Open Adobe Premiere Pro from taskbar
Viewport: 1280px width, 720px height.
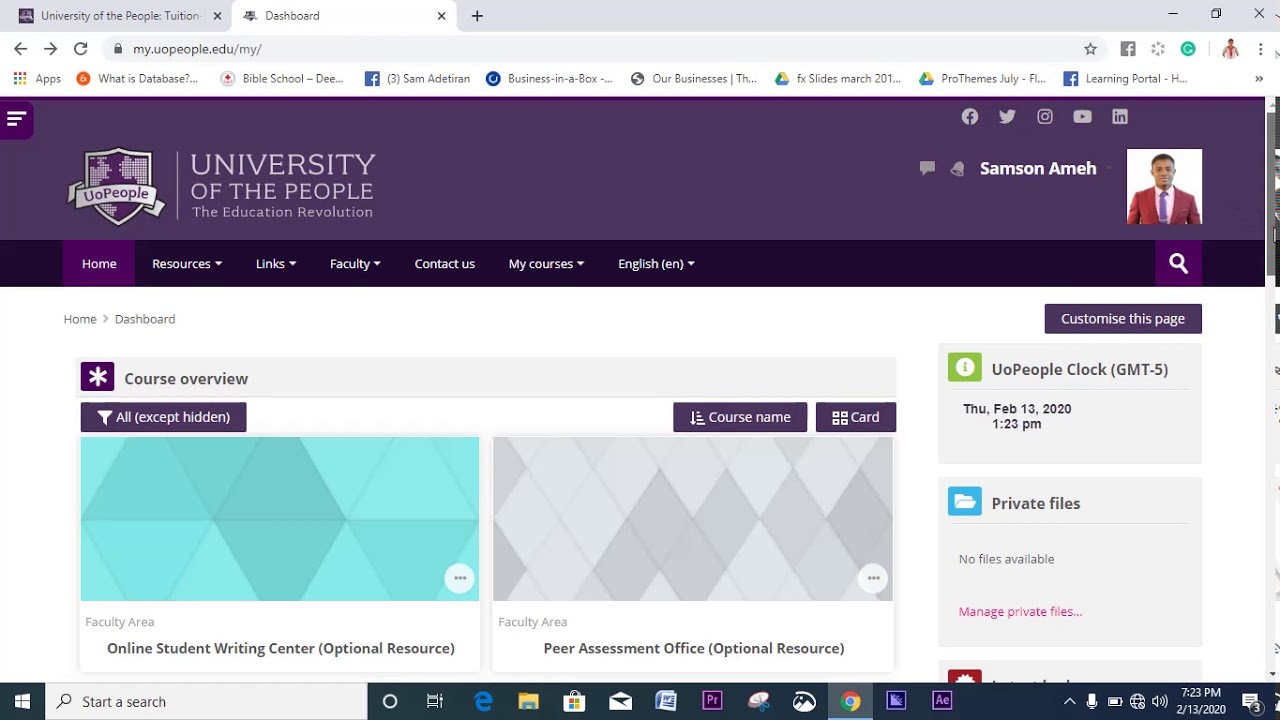click(712, 701)
